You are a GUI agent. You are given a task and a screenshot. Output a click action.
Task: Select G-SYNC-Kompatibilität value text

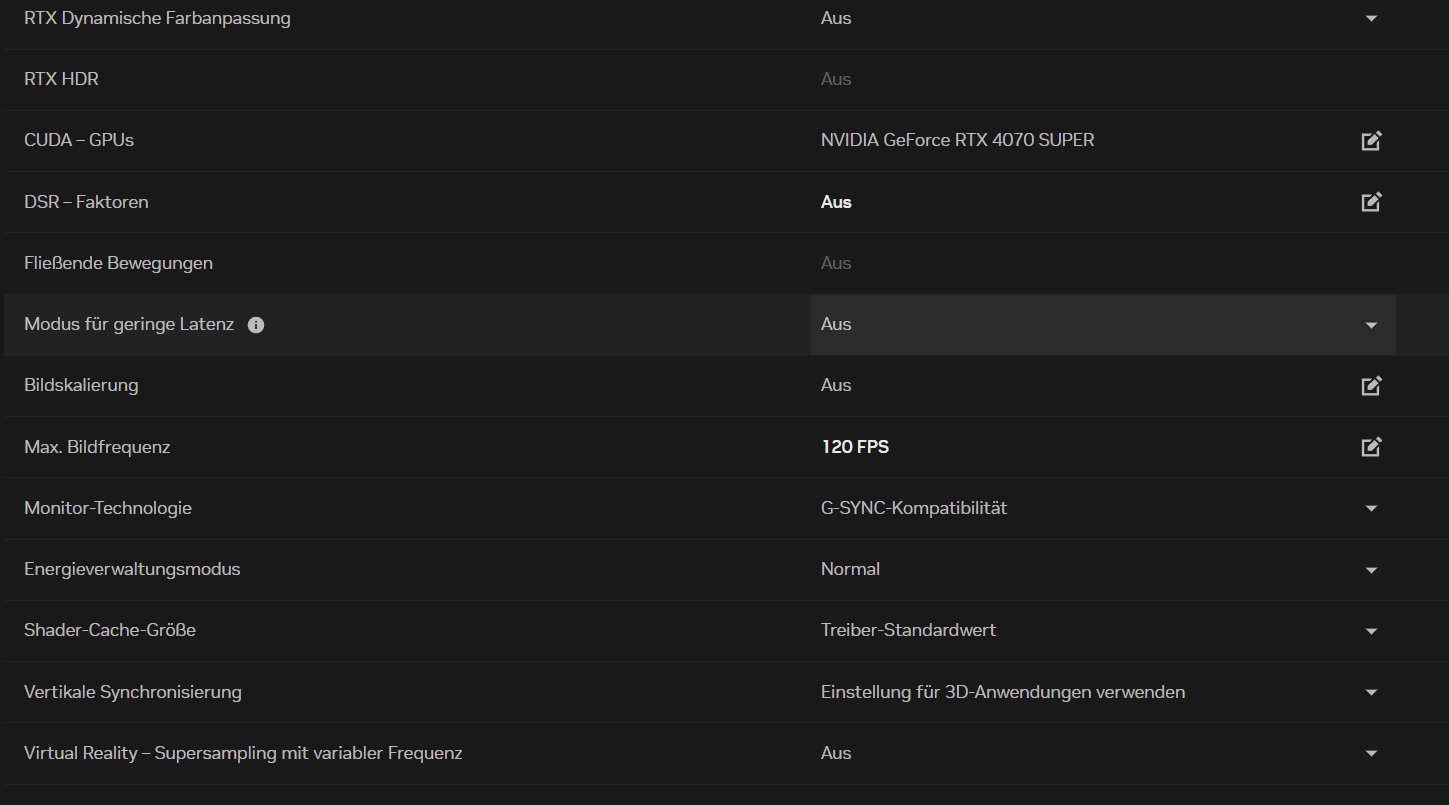pyautogui.click(x=913, y=508)
